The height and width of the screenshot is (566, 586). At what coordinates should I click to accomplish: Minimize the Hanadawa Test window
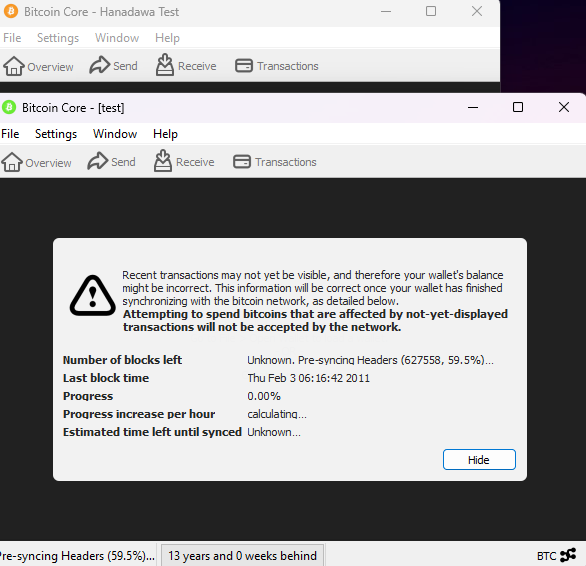386,11
